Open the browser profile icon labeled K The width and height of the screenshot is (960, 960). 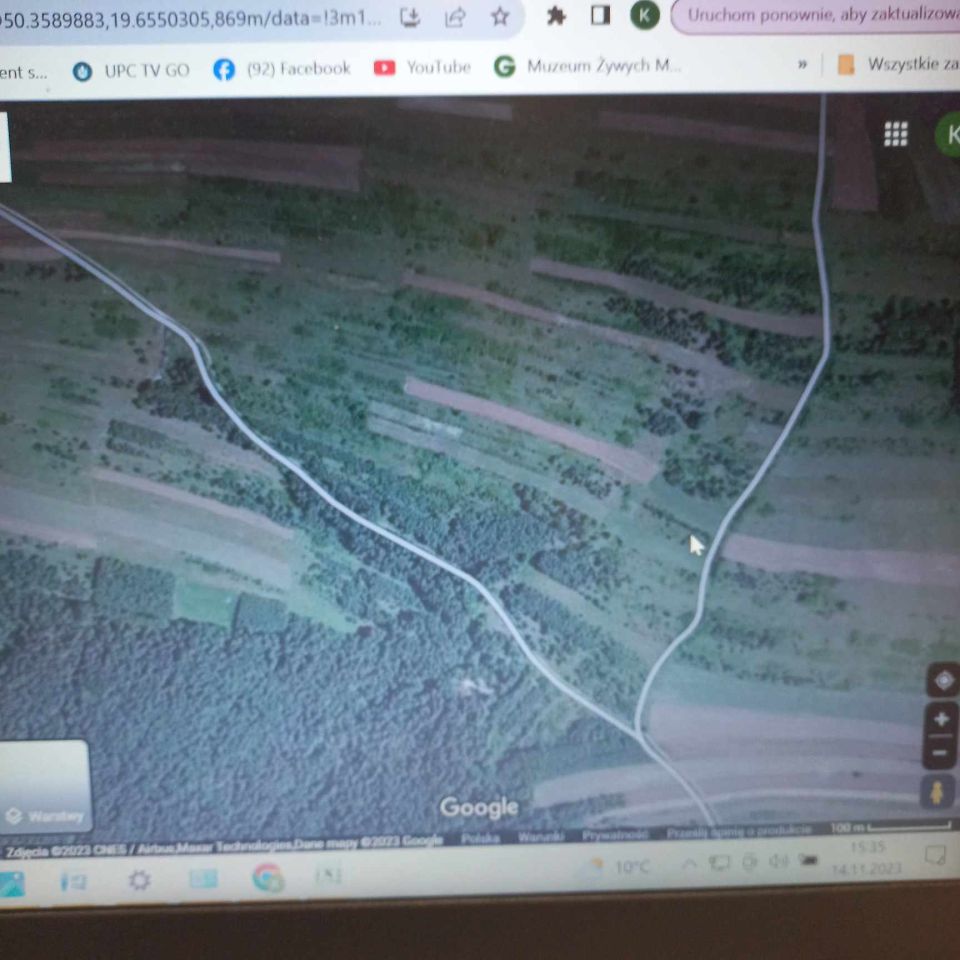(643, 16)
